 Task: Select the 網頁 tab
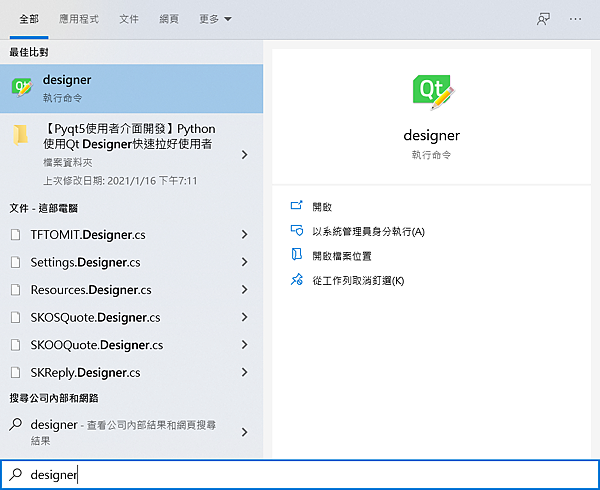pyautogui.click(x=170, y=19)
